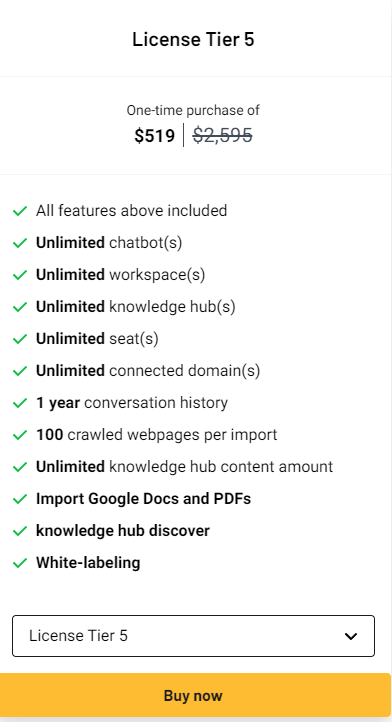This screenshot has height=722, width=392.
Task: Click the checkmark next to Unlimited knowledge hub(s)
Action: coord(20,307)
